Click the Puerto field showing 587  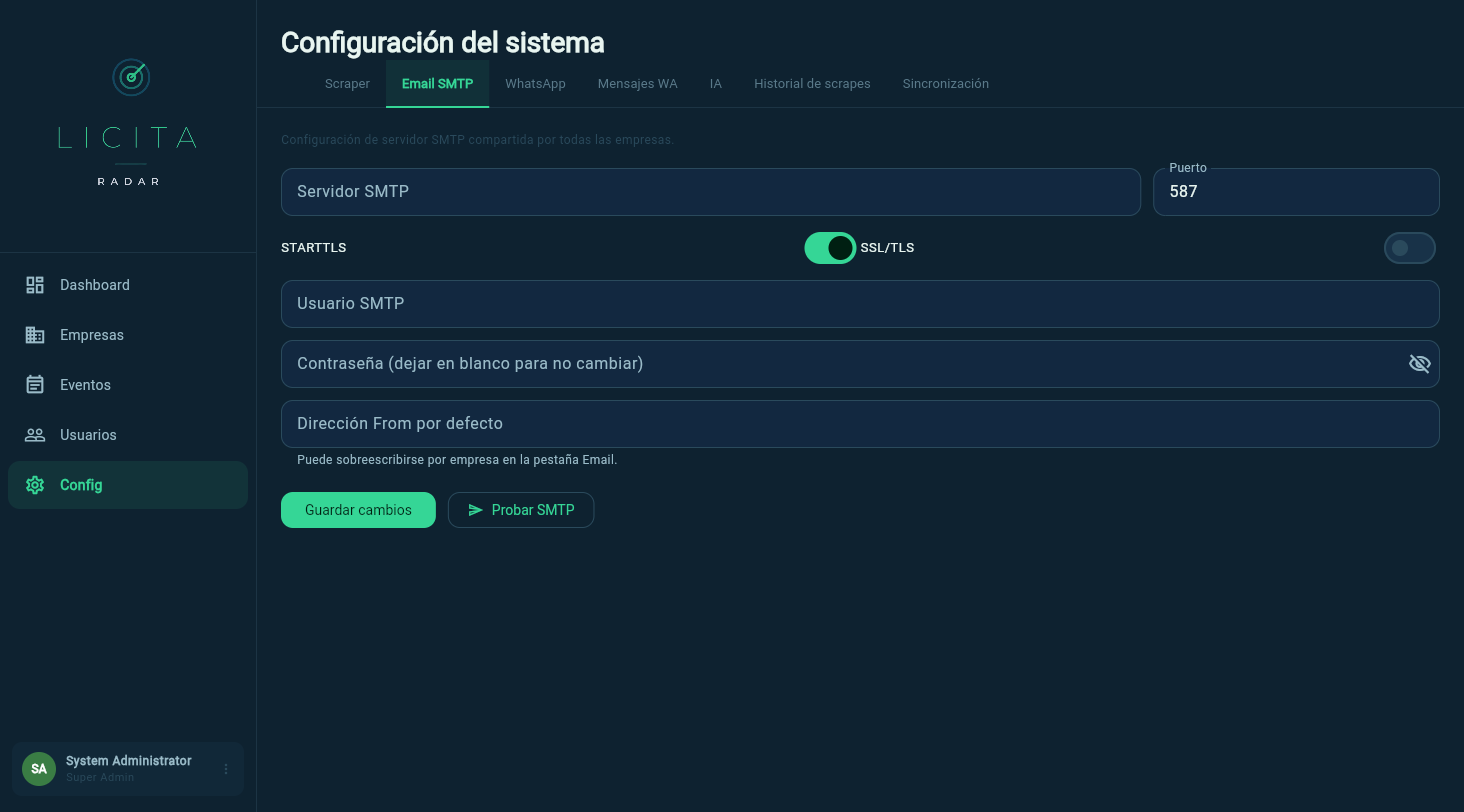1296,192
